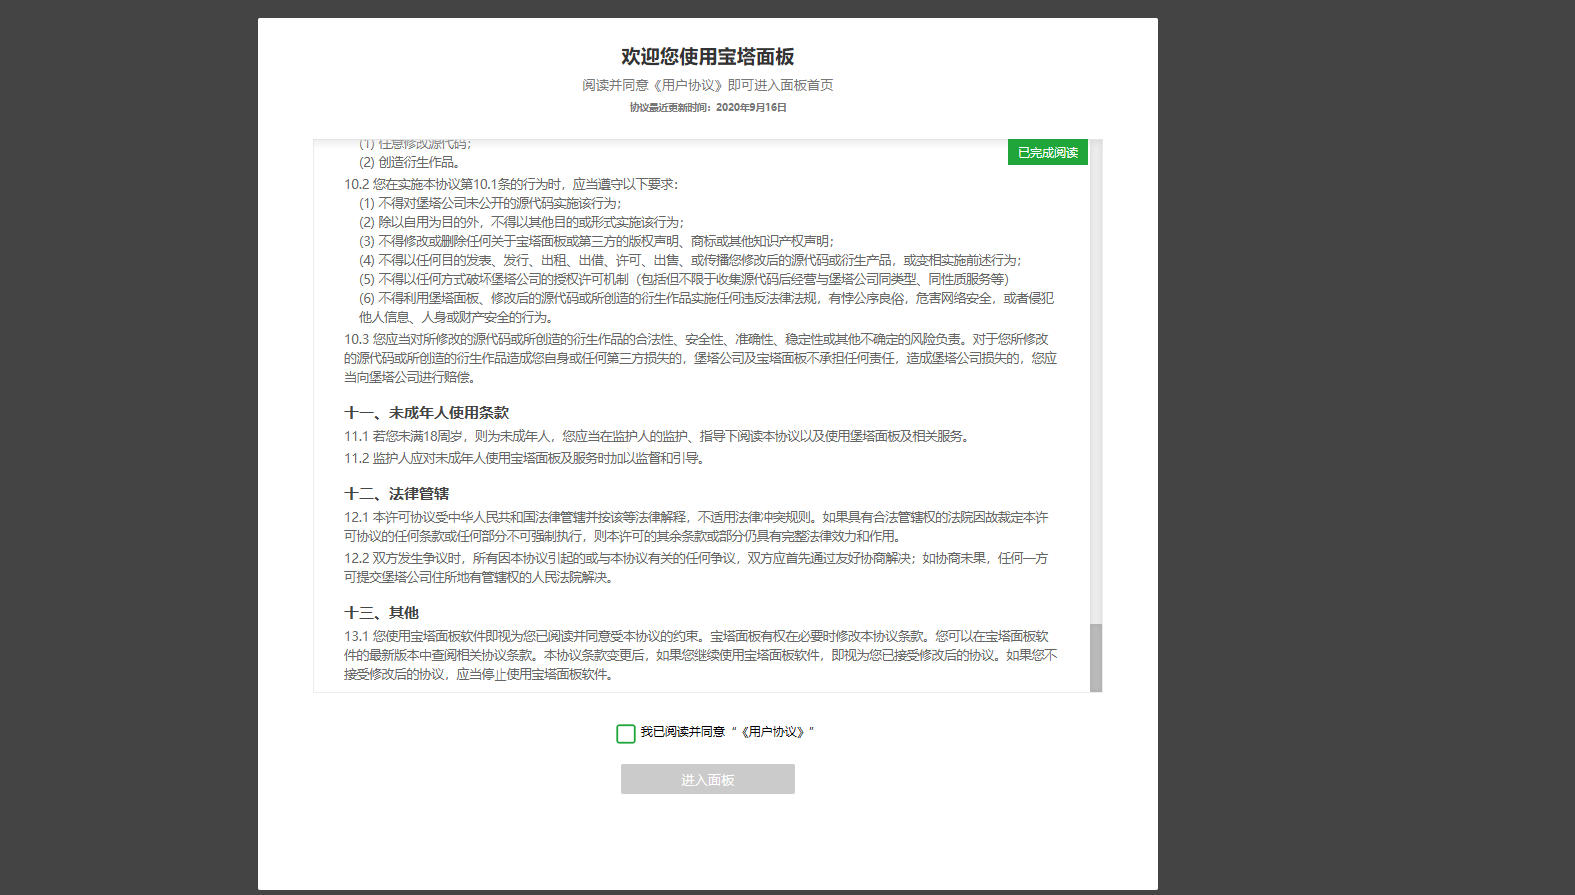The image size is (1575, 895).
Task: Click the heading 十一、未成年人使用条款
Action: pos(427,413)
